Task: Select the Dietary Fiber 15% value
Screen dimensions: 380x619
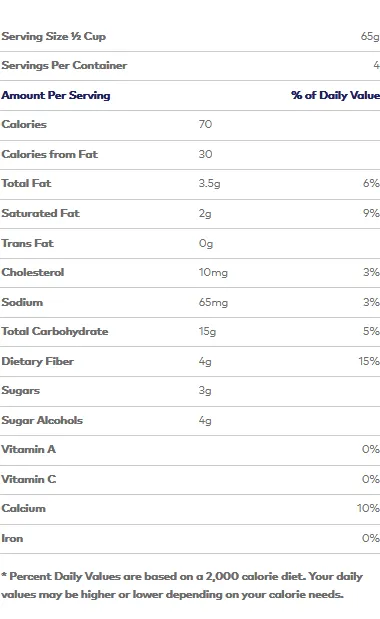Action: click(369, 361)
